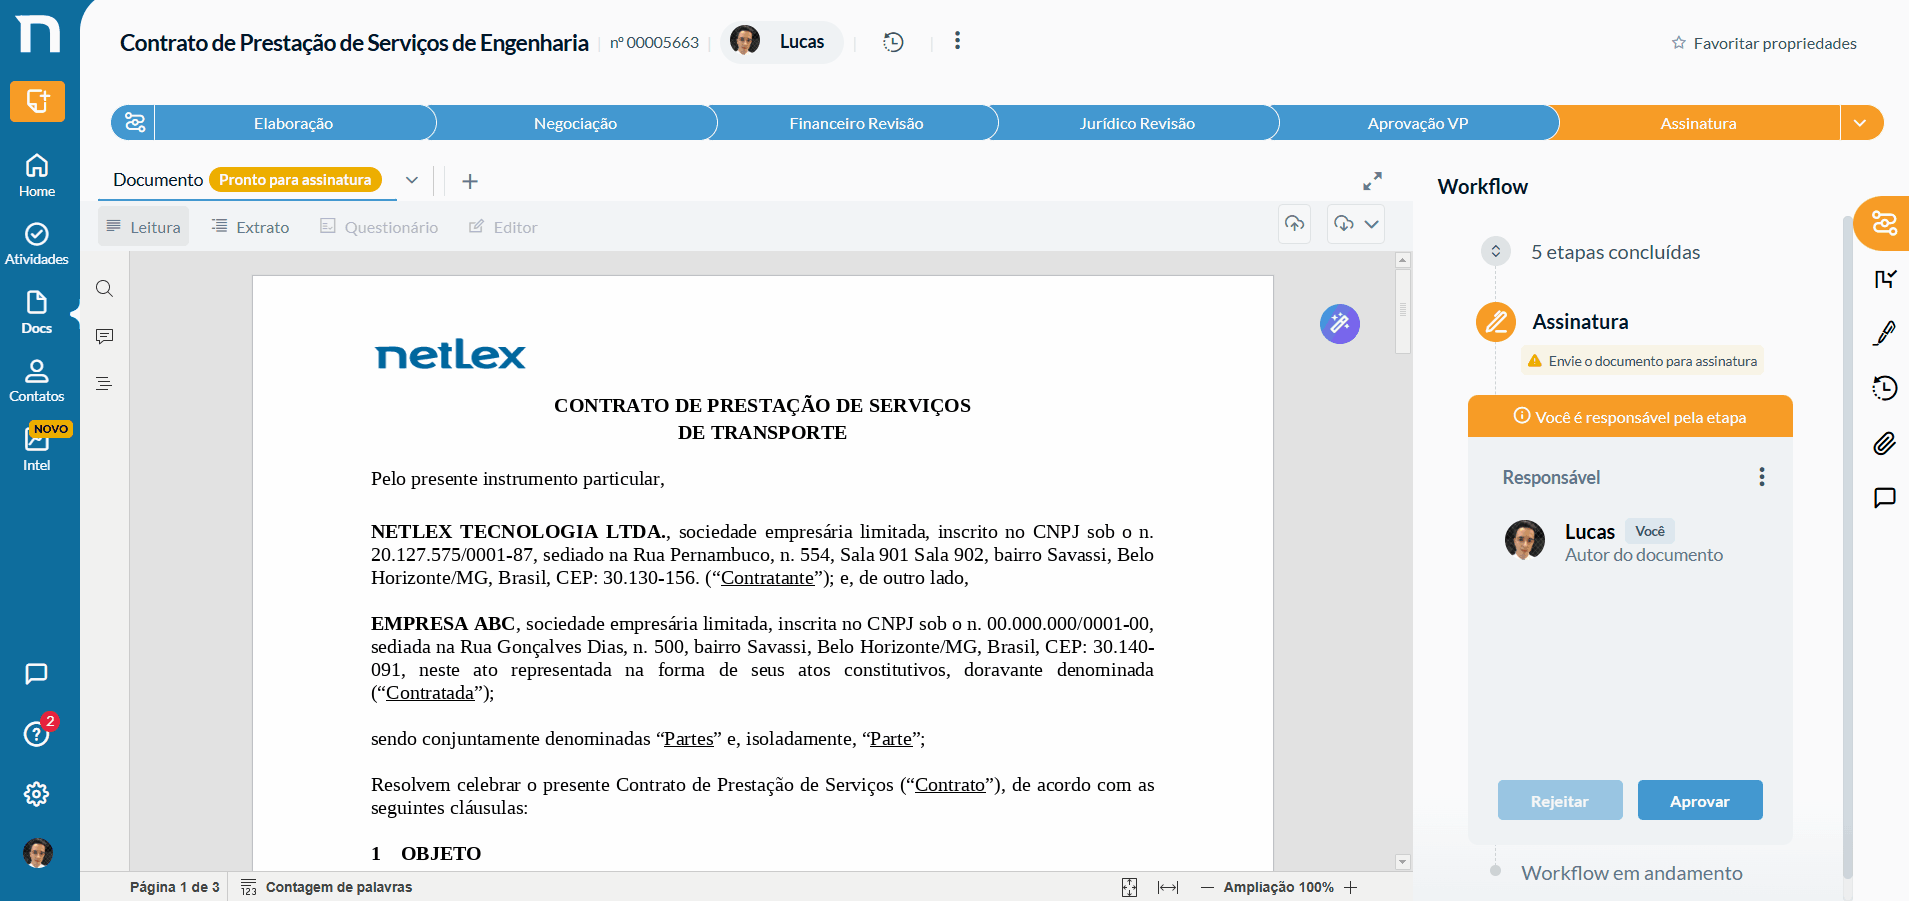Select the Negociação stage

coord(575,123)
